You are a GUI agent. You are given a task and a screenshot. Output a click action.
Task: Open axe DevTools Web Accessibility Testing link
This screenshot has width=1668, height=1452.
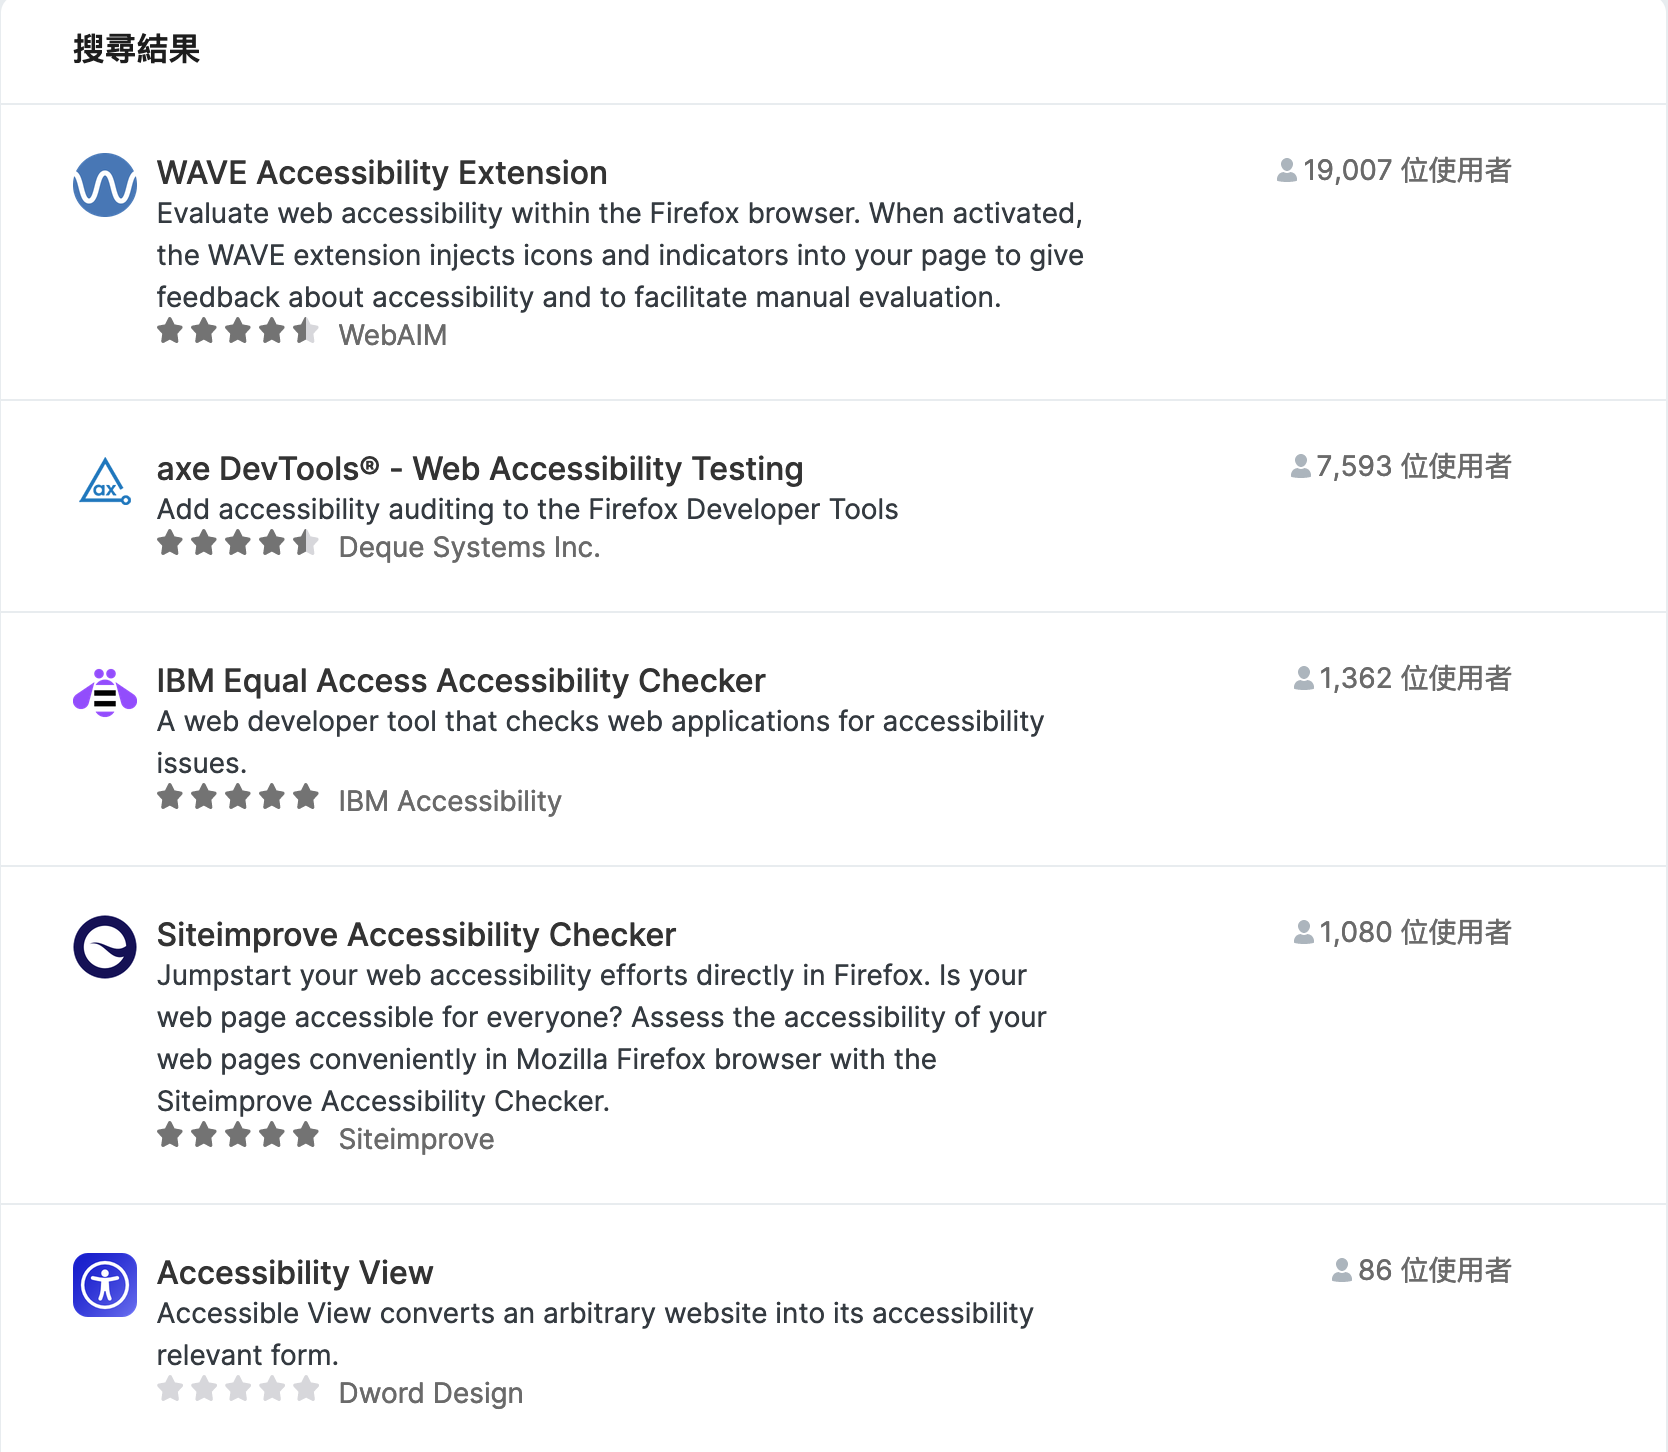480,468
